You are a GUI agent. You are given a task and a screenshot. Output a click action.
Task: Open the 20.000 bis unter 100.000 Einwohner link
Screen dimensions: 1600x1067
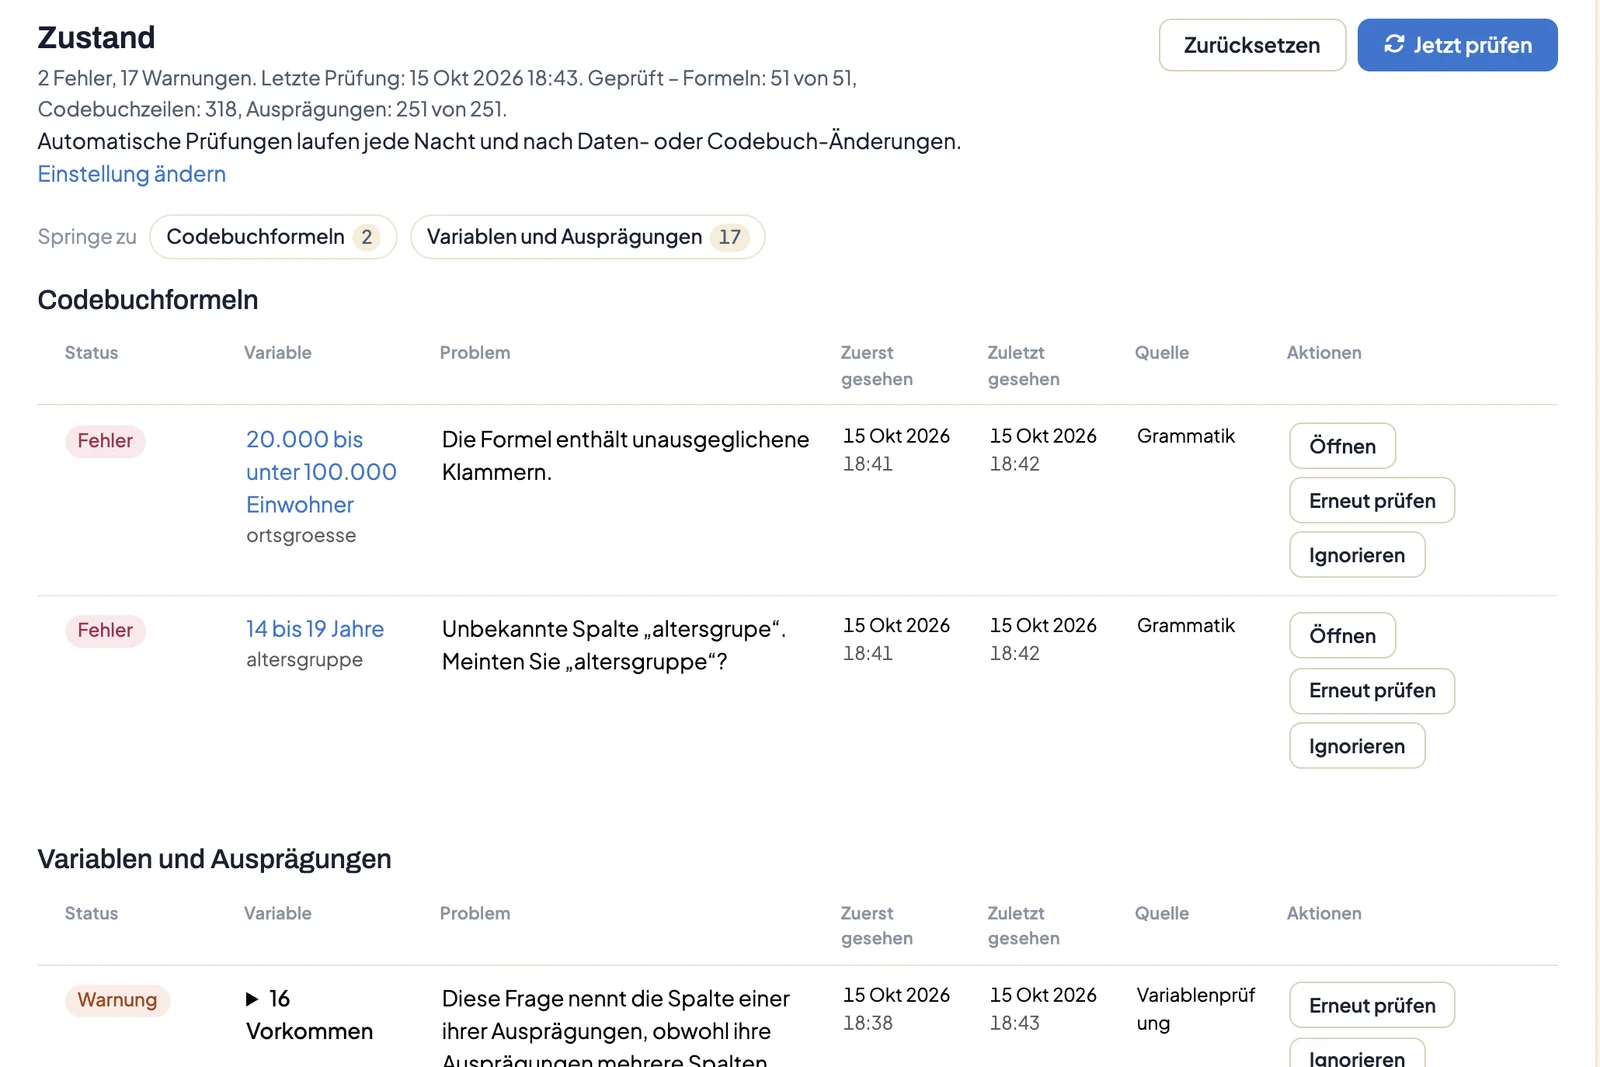pos(321,472)
